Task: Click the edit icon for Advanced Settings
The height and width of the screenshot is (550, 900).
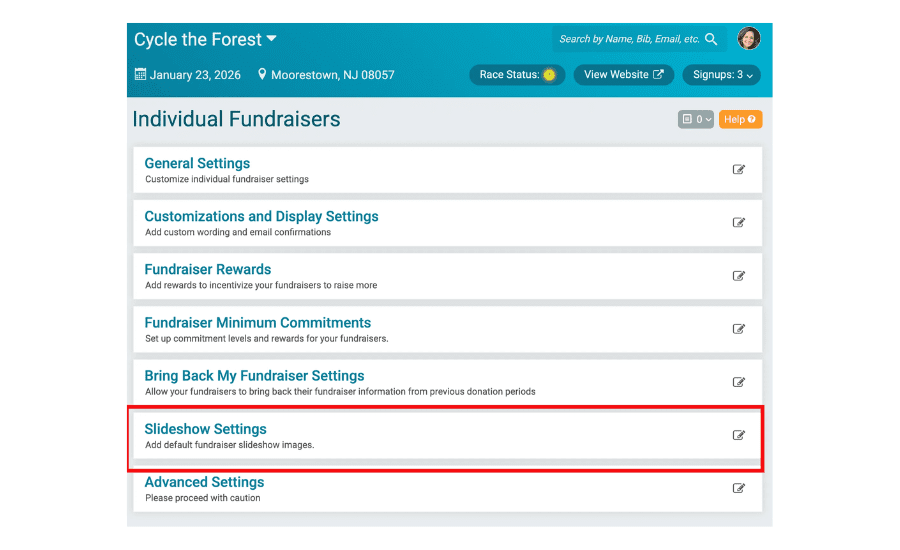Action: tap(738, 488)
